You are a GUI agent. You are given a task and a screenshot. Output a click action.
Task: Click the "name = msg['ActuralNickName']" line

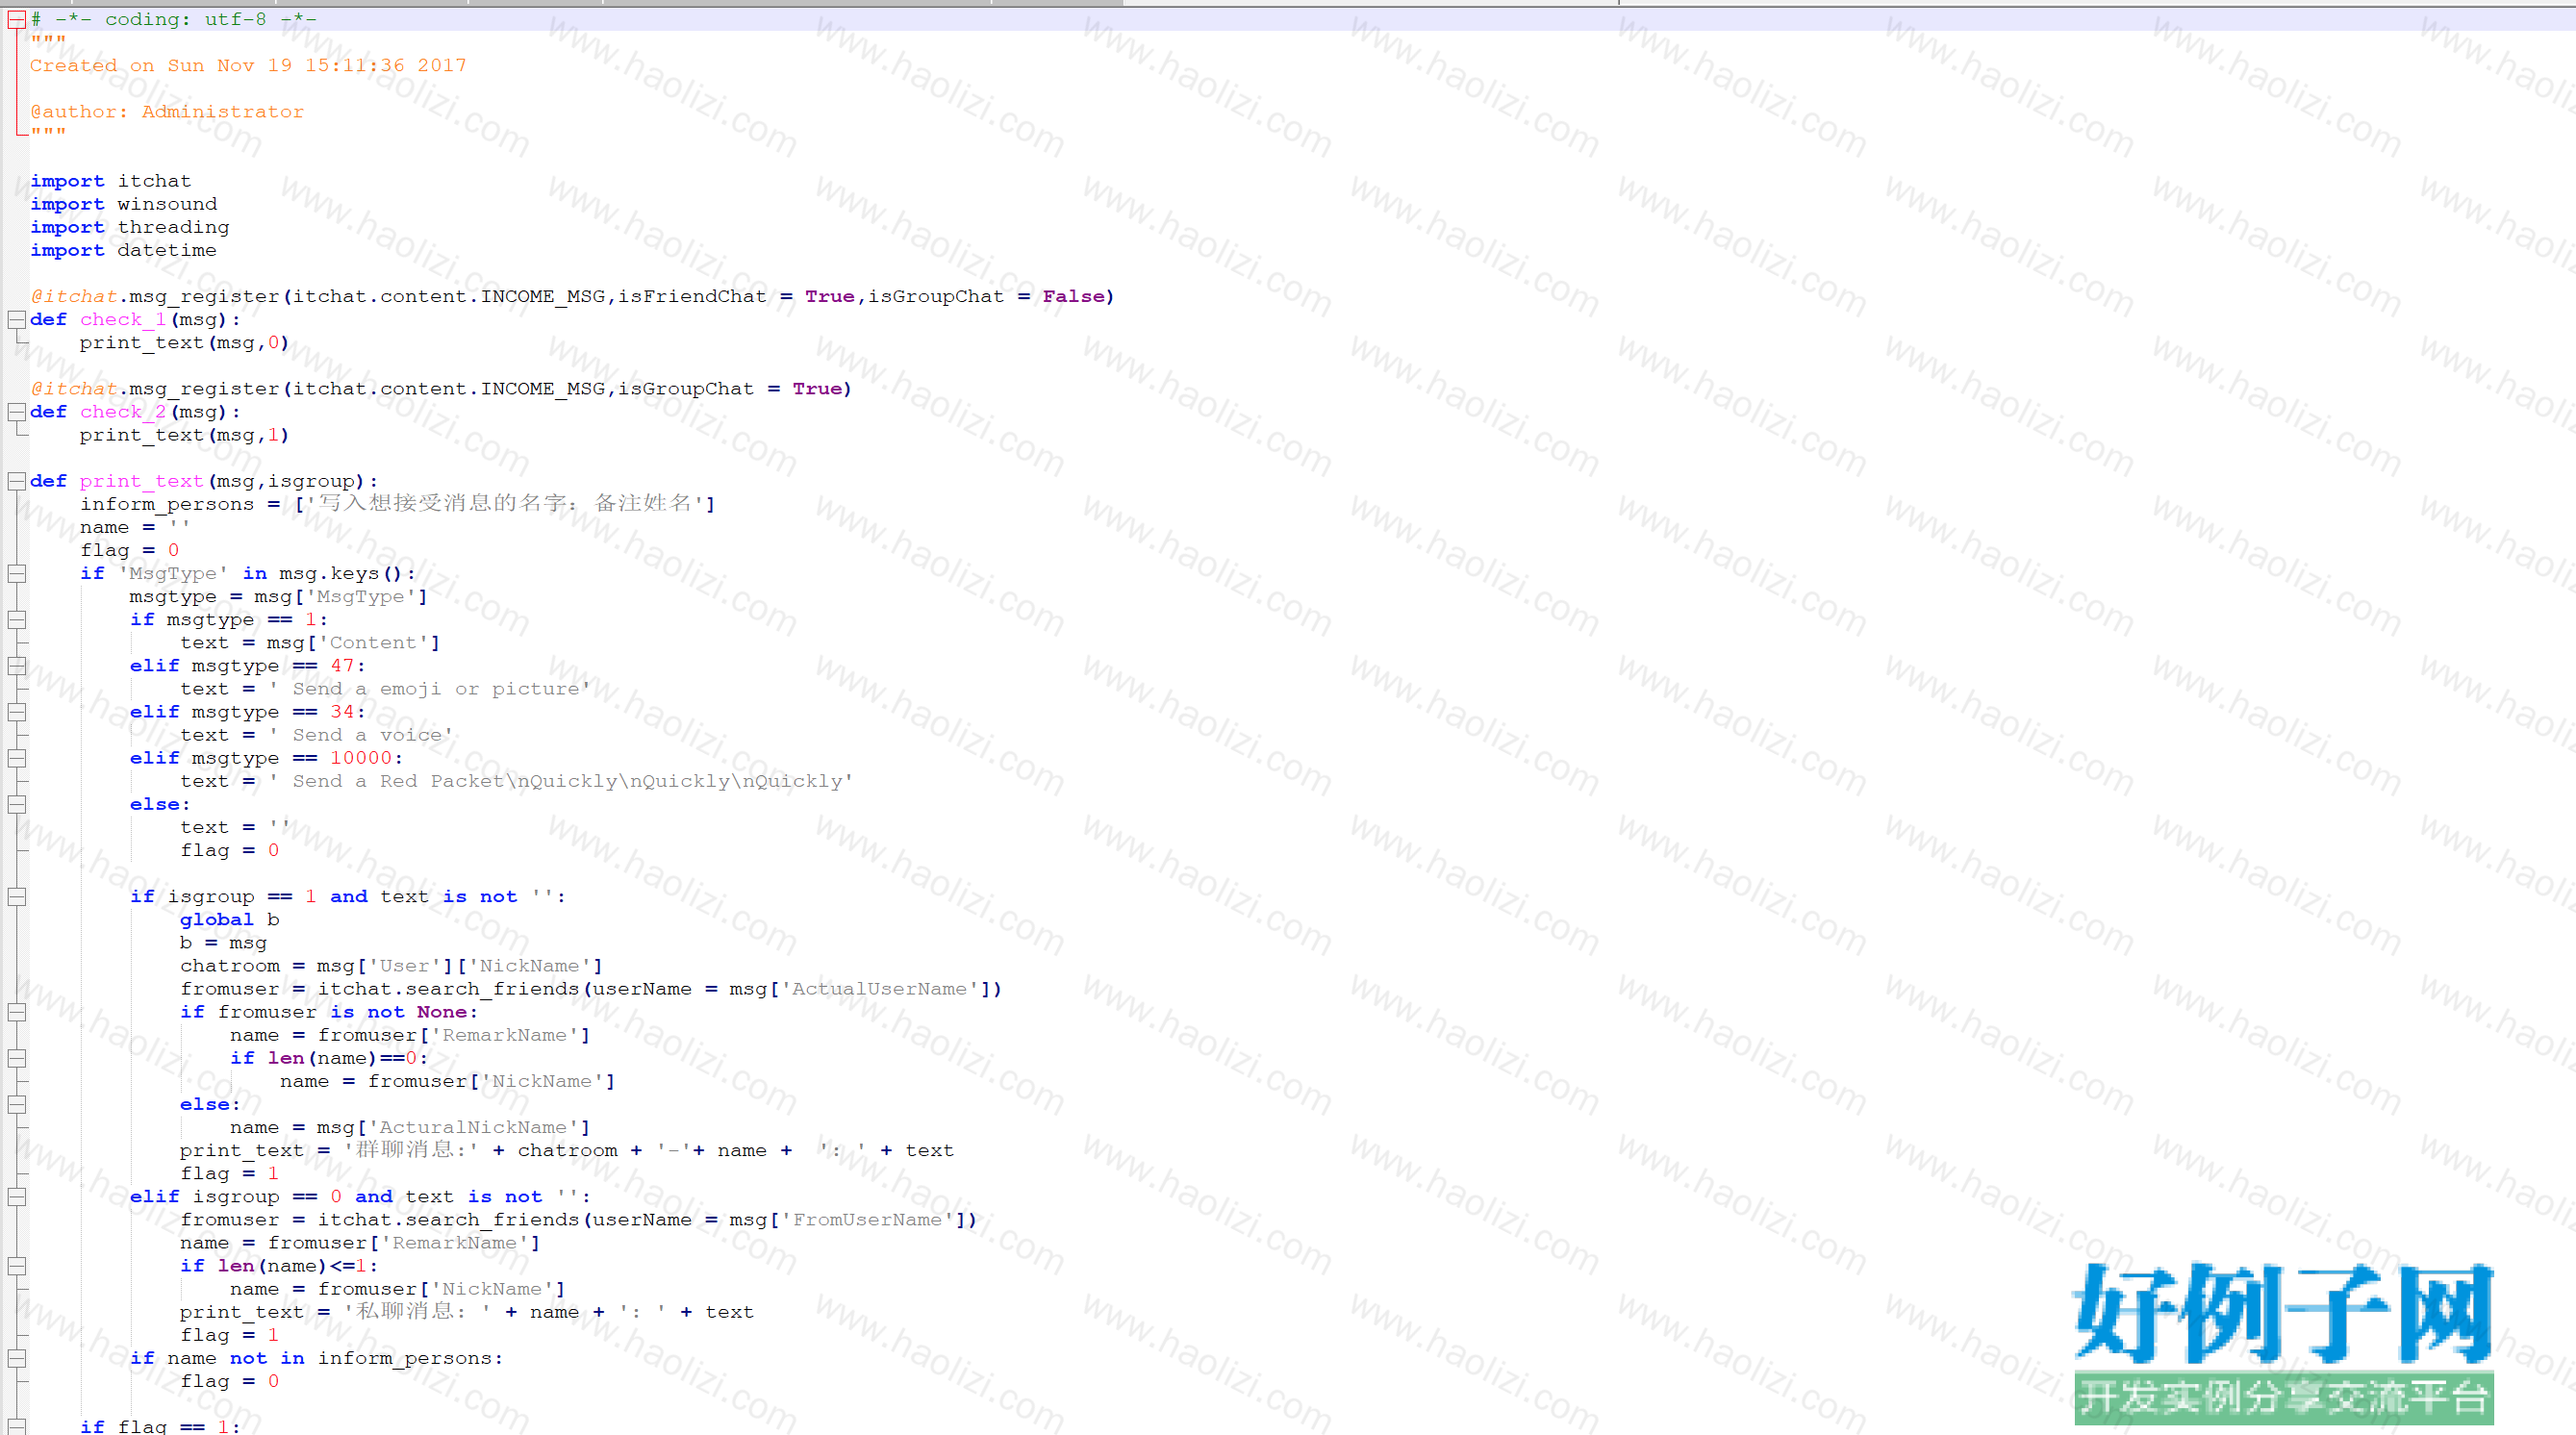410,1128
